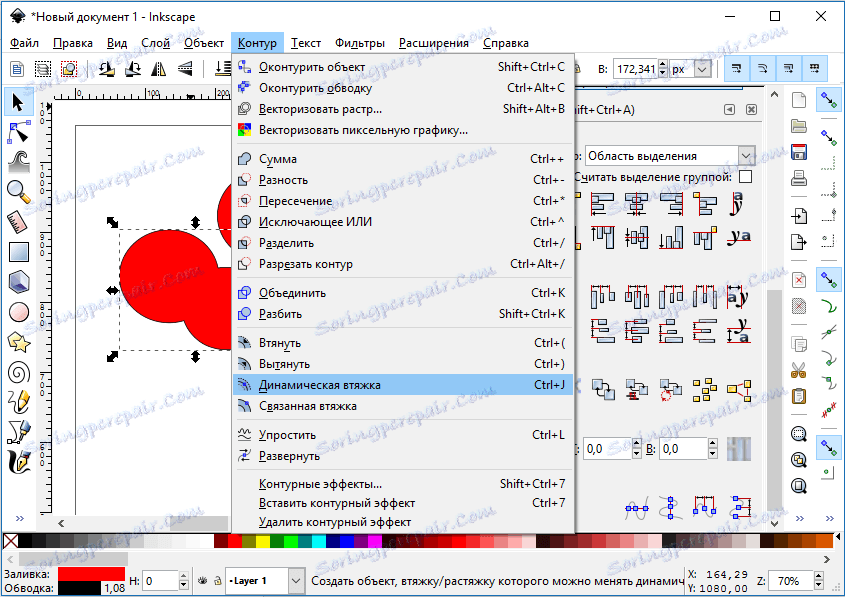This screenshot has height=597, width=845.
Task: Click the Paste clipboard icon
Action: [799, 396]
